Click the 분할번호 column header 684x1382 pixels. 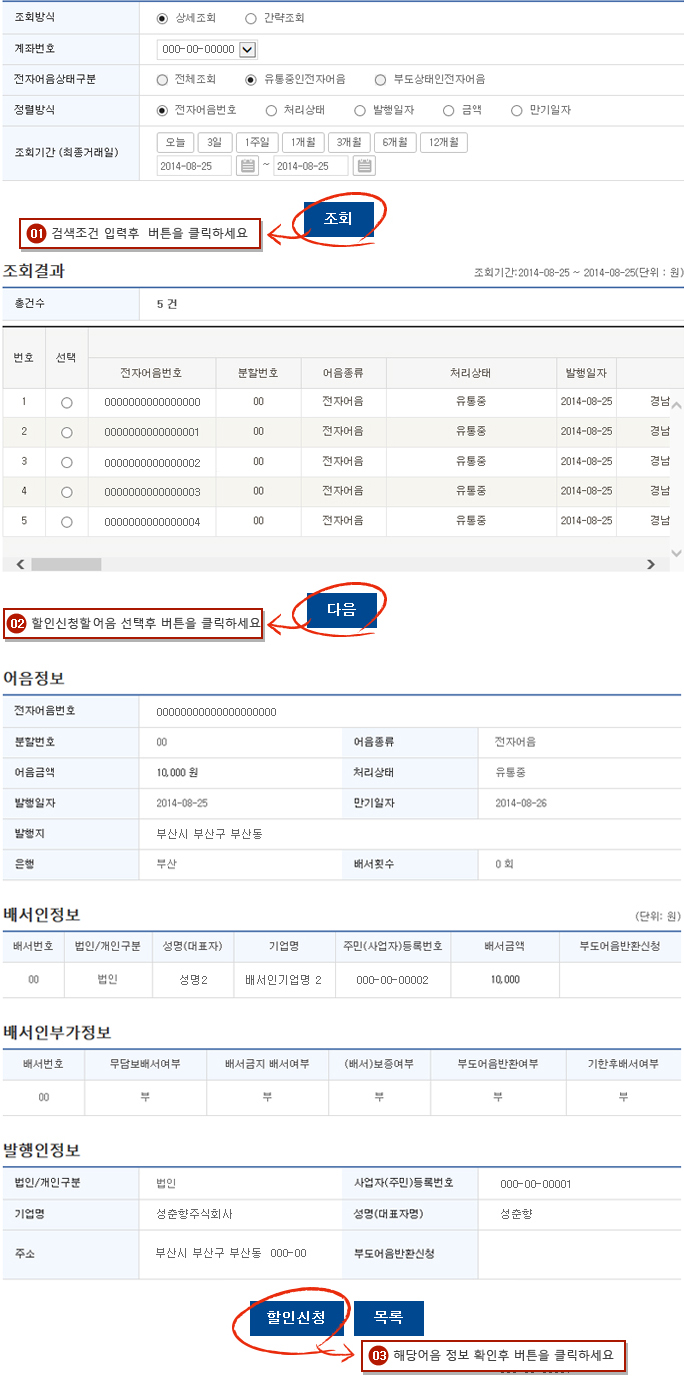pos(258,373)
